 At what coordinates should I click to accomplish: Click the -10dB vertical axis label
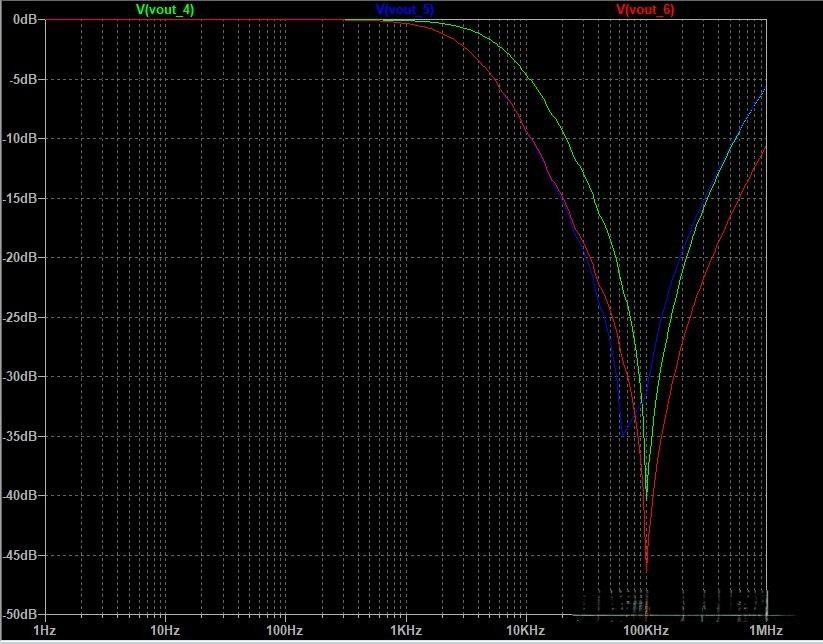point(19,139)
